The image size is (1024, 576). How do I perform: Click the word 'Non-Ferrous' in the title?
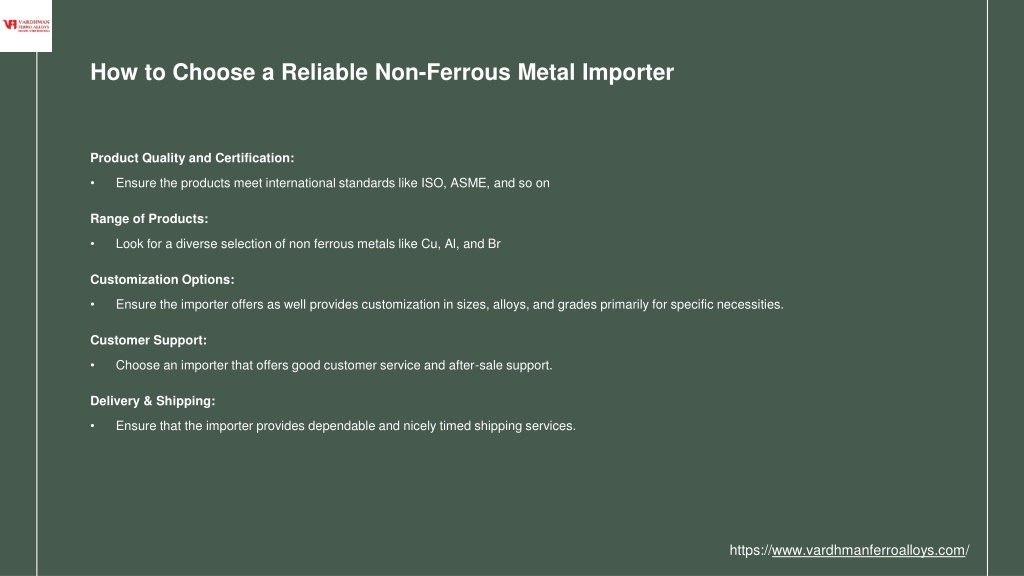coord(442,72)
